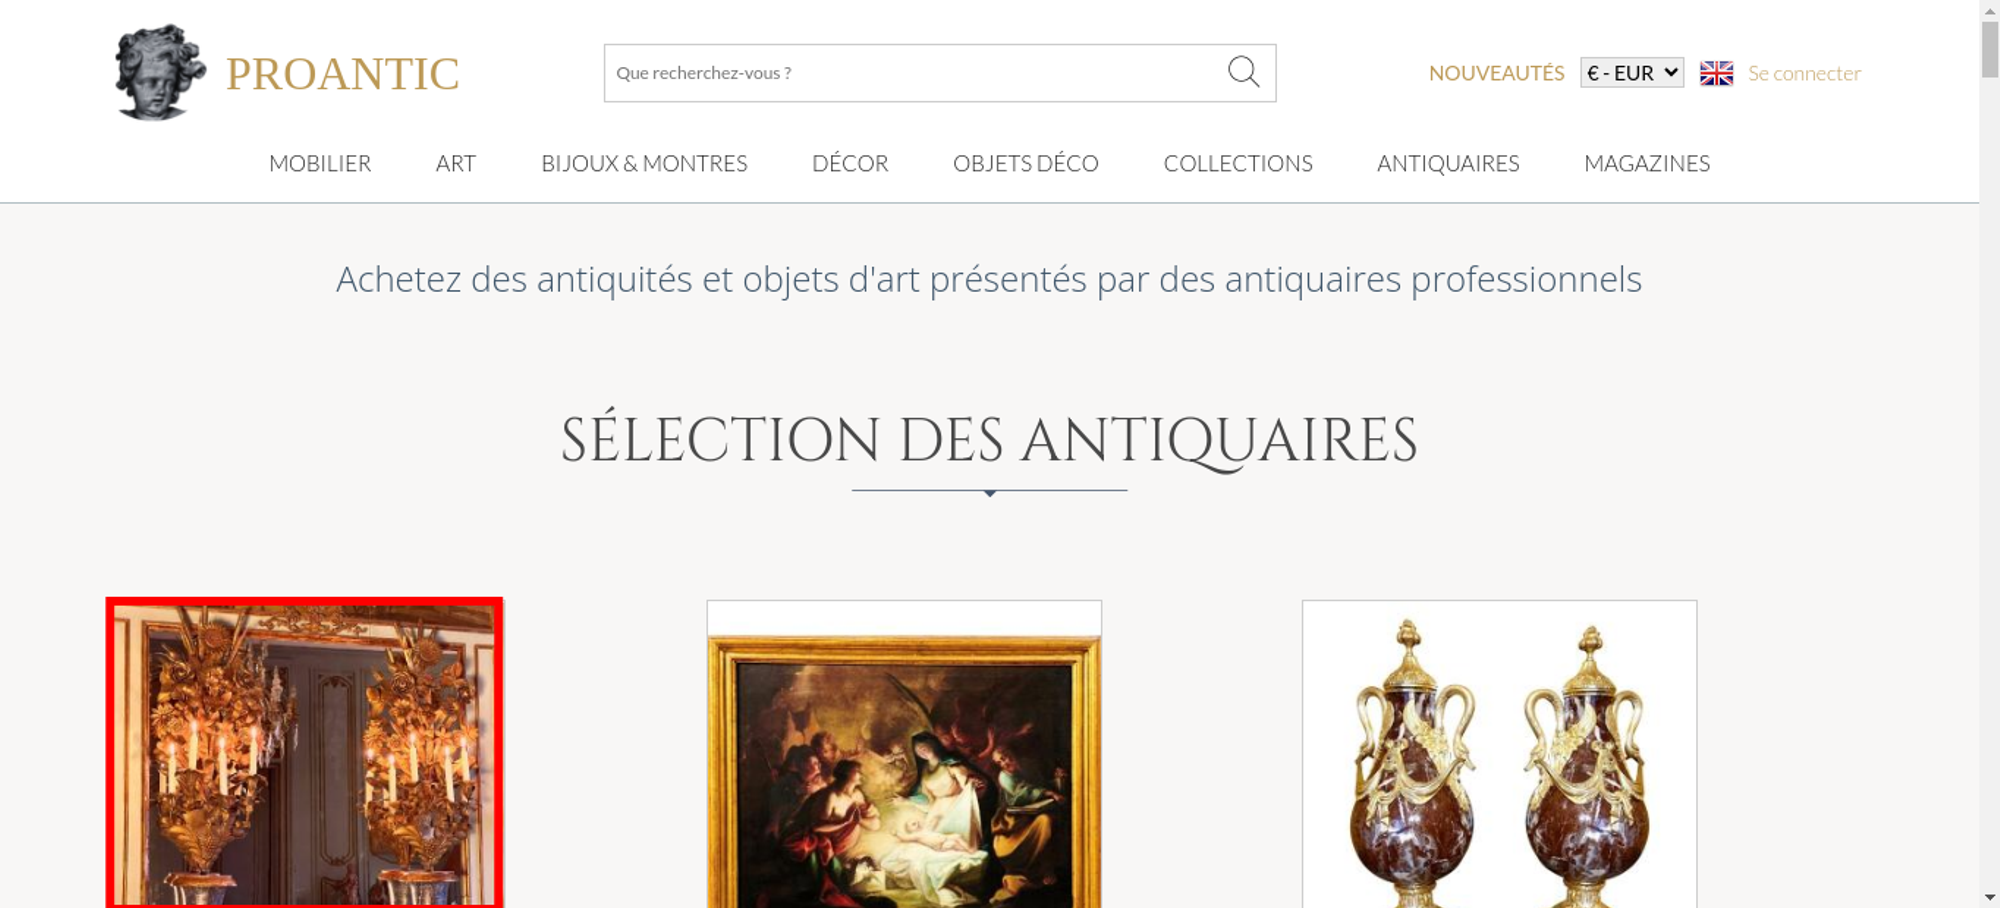The image size is (2000, 908).
Task: Go to Objets Déco category
Action: [x=1026, y=163]
